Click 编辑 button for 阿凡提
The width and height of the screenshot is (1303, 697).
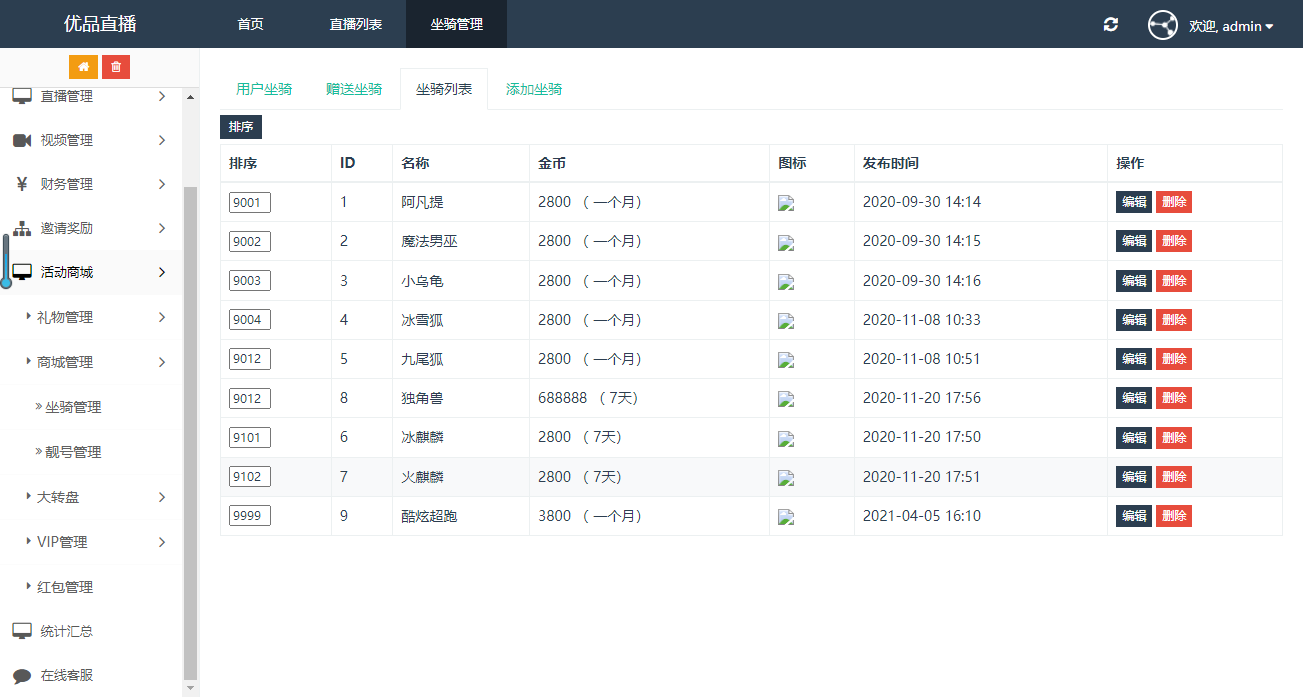pyautogui.click(x=1134, y=202)
